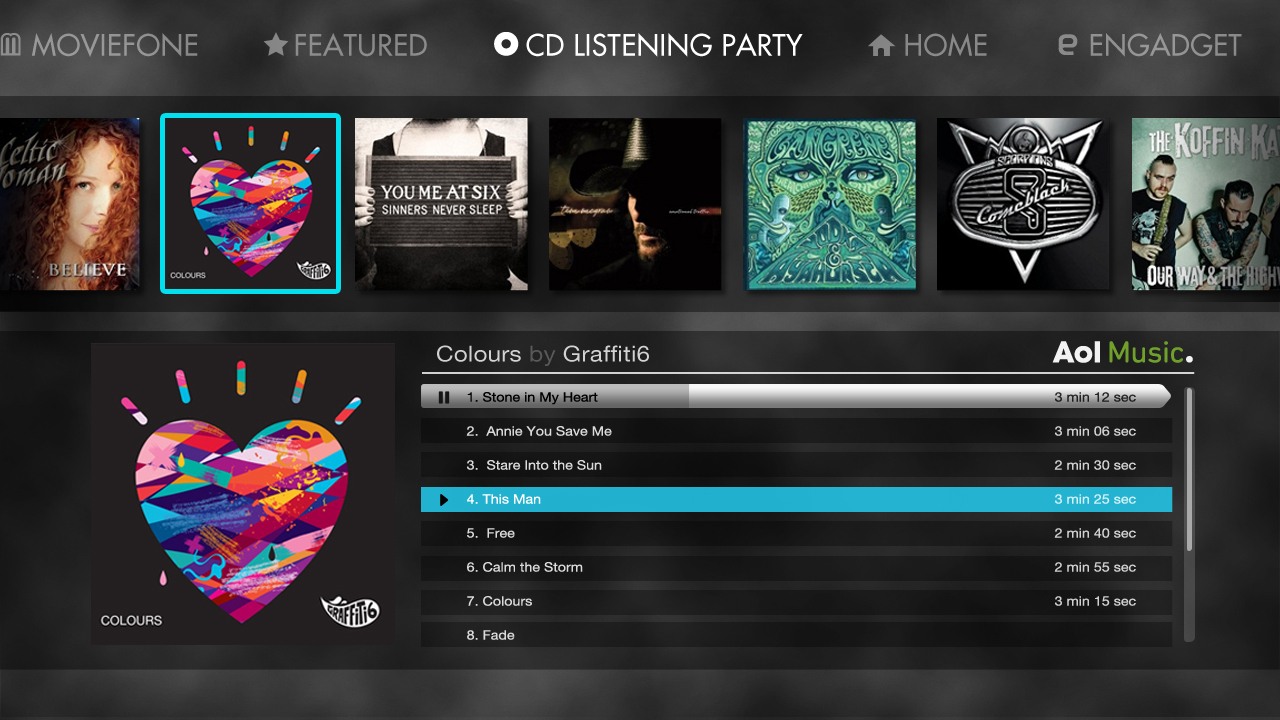Screen dimensions: 1280x720
Task: Go to the Home tab
Action: [927, 45]
